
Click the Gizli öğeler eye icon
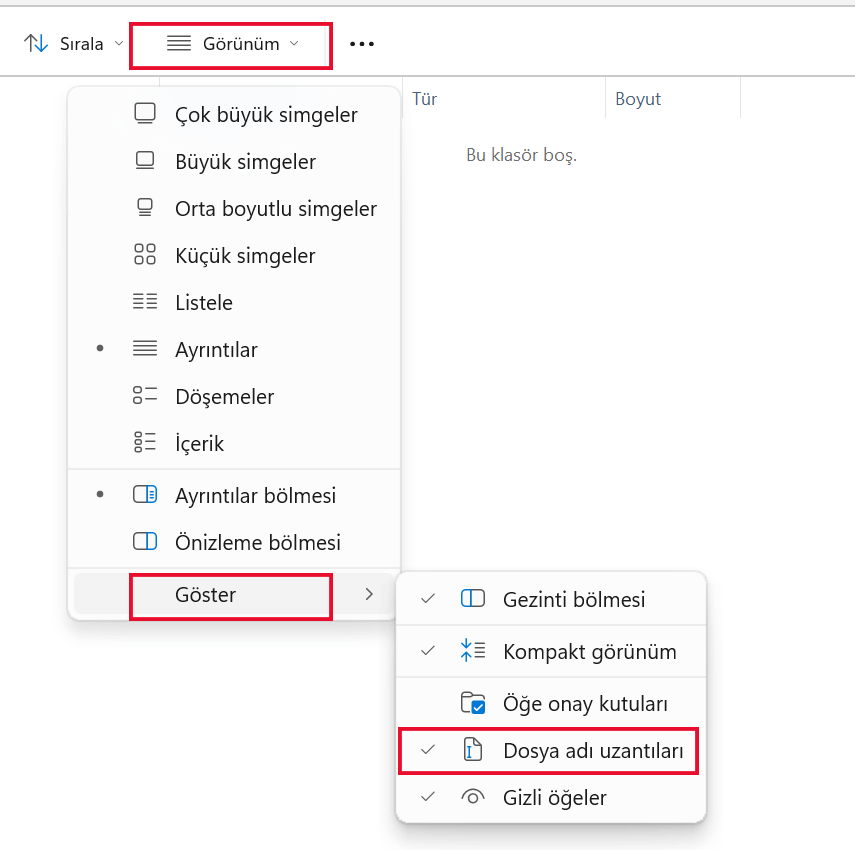473,797
